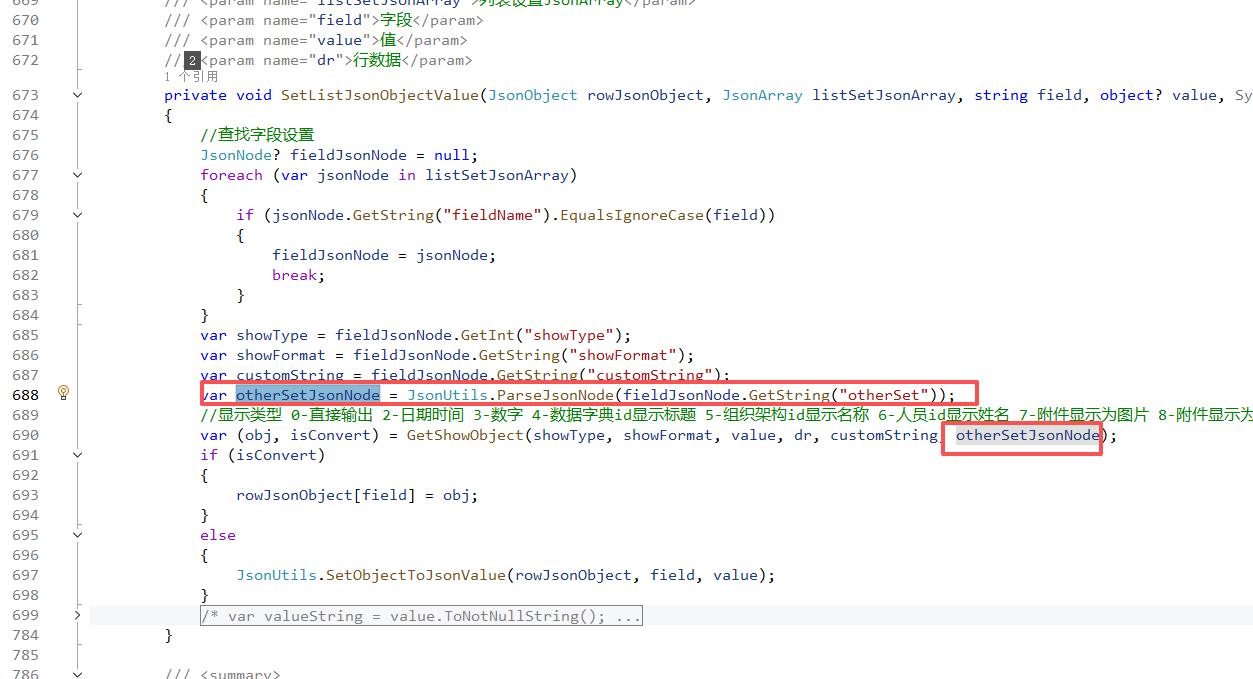The width and height of the screenshot is (1253, 679).
Task: Fold the if block at line 679
Action: [x=78, y=215]
